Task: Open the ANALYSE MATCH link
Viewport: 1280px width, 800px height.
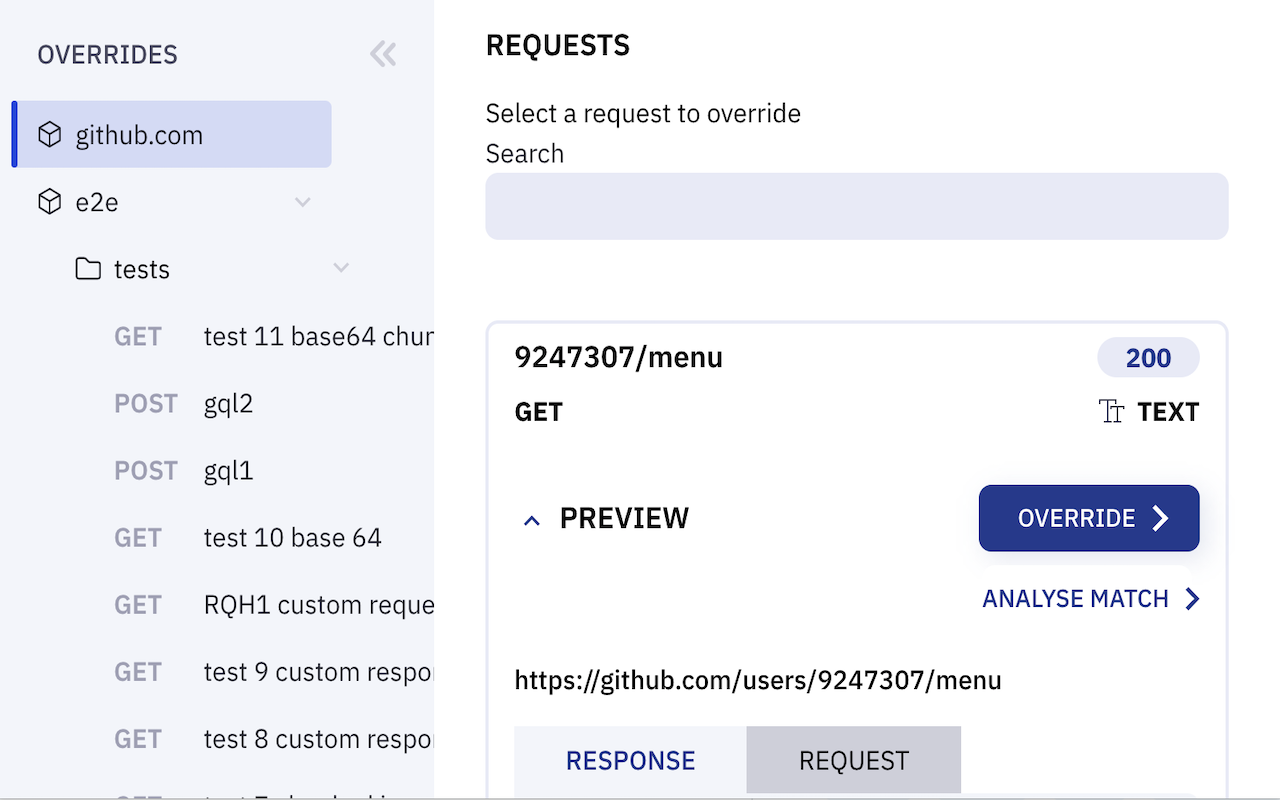Action: pyautogui.click(x=1091, y=599)
